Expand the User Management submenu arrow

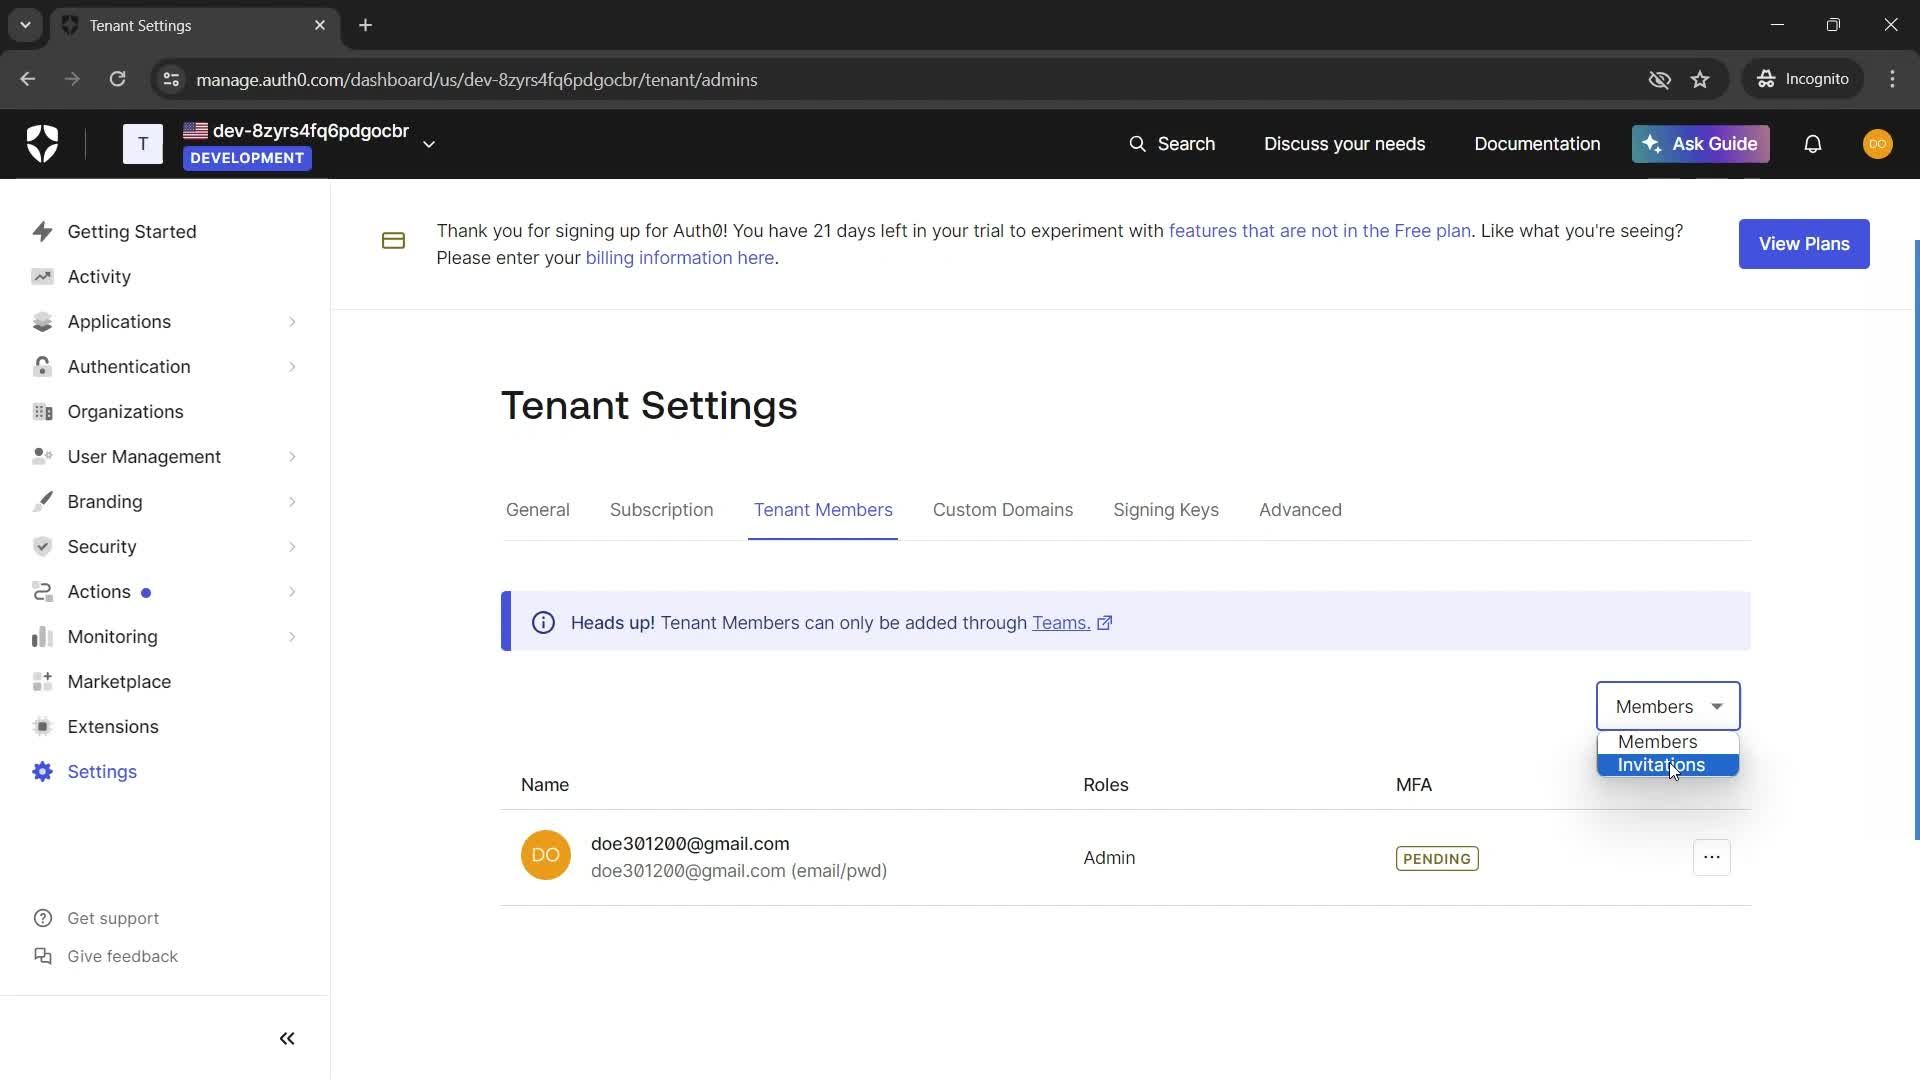pos(292,457)
